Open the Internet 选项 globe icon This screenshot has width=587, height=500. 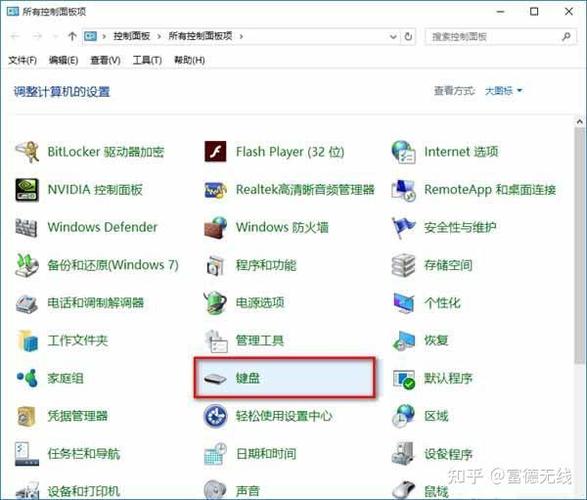point(404,152)
